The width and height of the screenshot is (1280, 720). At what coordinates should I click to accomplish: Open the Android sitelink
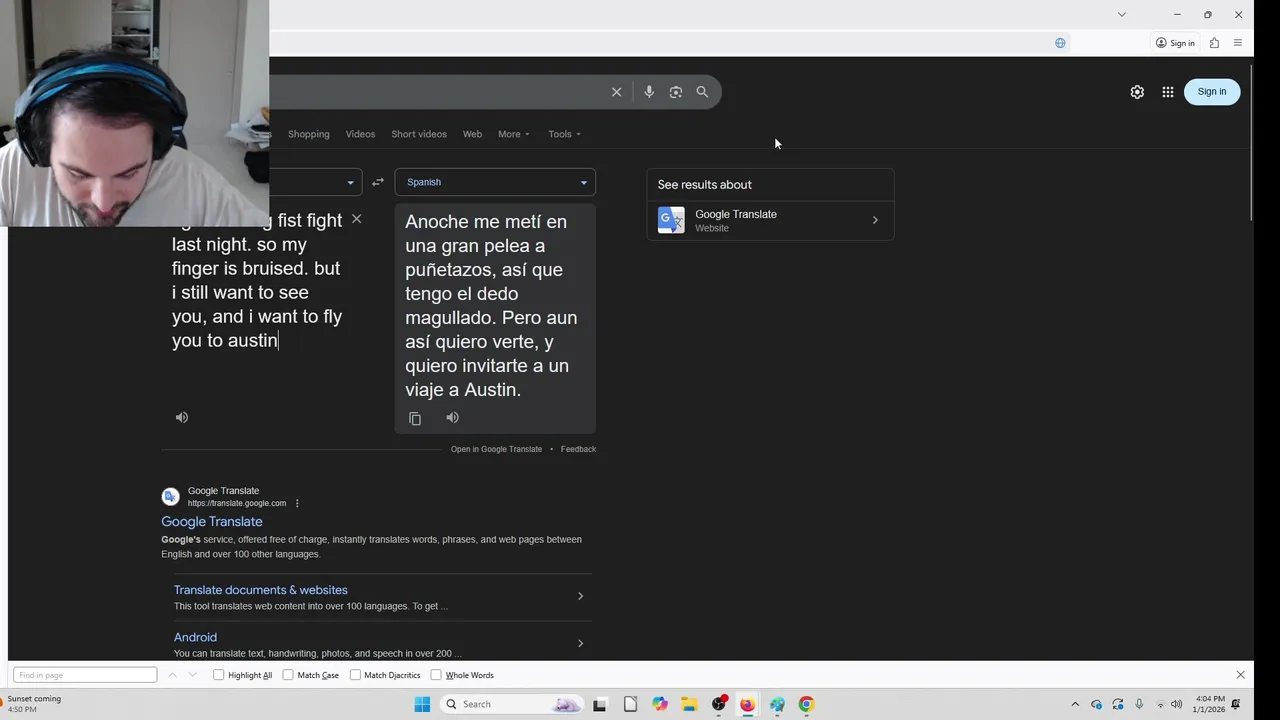tap(195, 637)
